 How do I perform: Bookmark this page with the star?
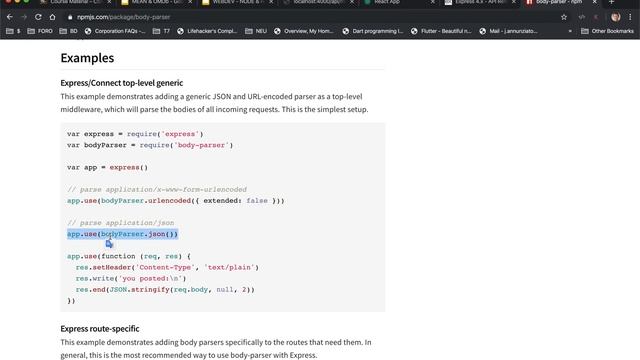(564, 17)
